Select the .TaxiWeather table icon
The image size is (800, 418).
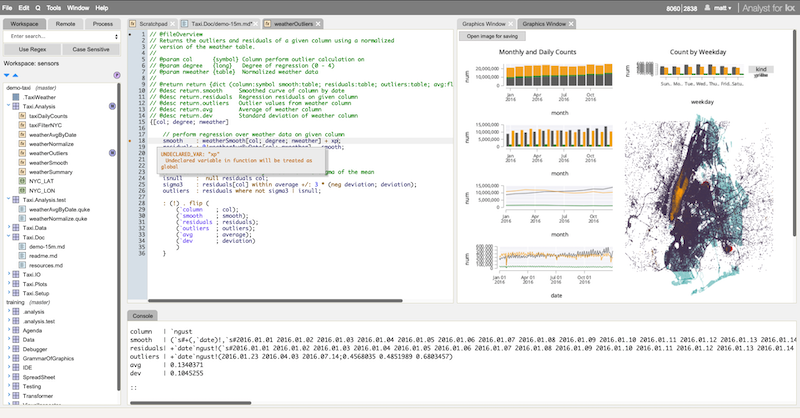point(16,97)
